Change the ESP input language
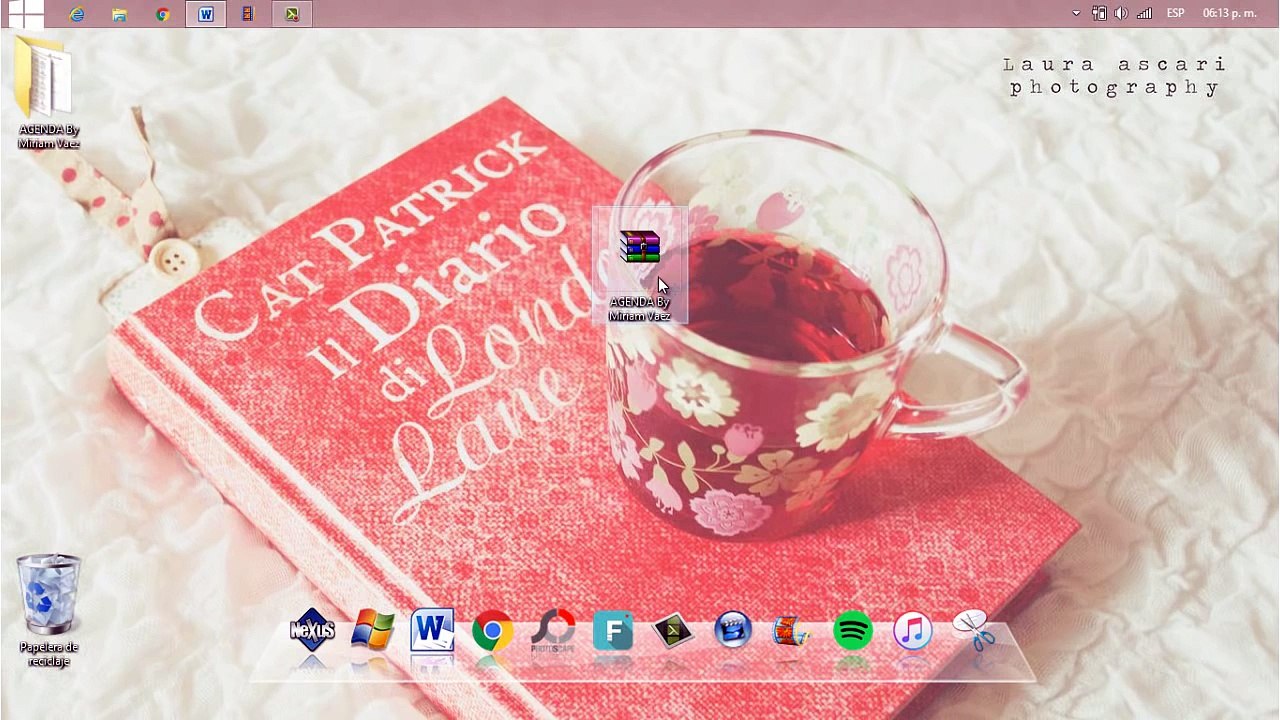1280x720 pixels. pyautogui.click(x=1176, y=13)
